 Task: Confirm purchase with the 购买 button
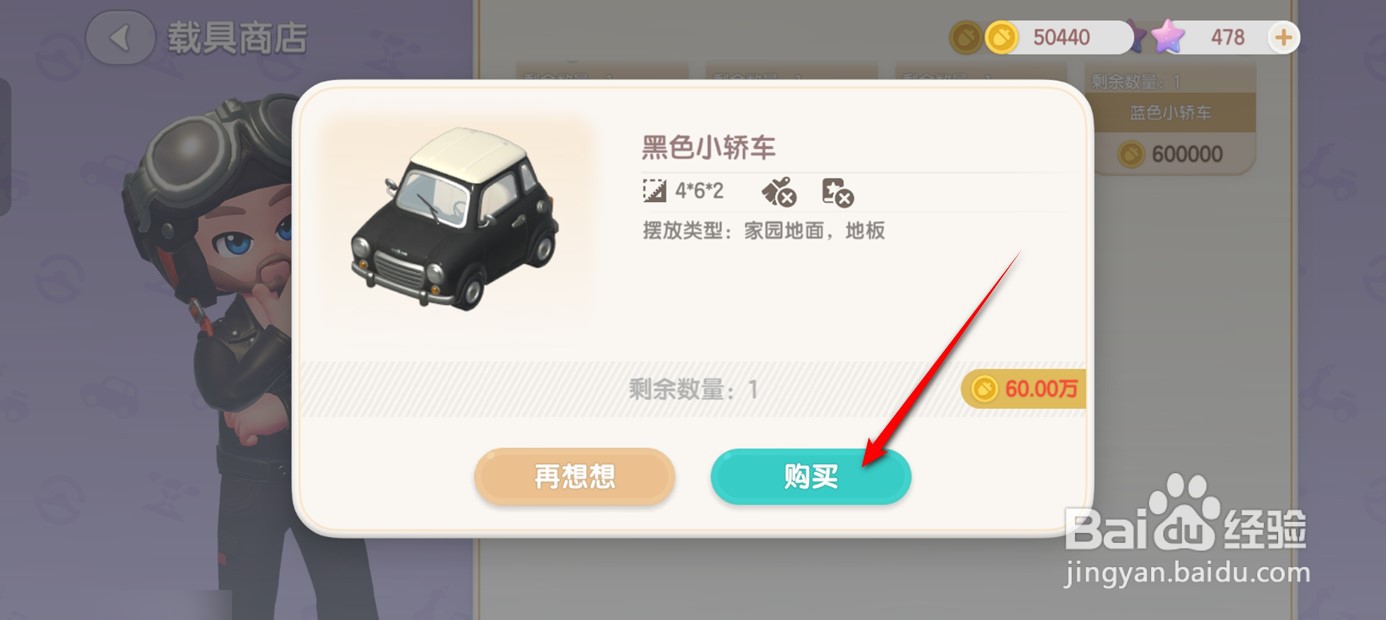tap(811, 476)
